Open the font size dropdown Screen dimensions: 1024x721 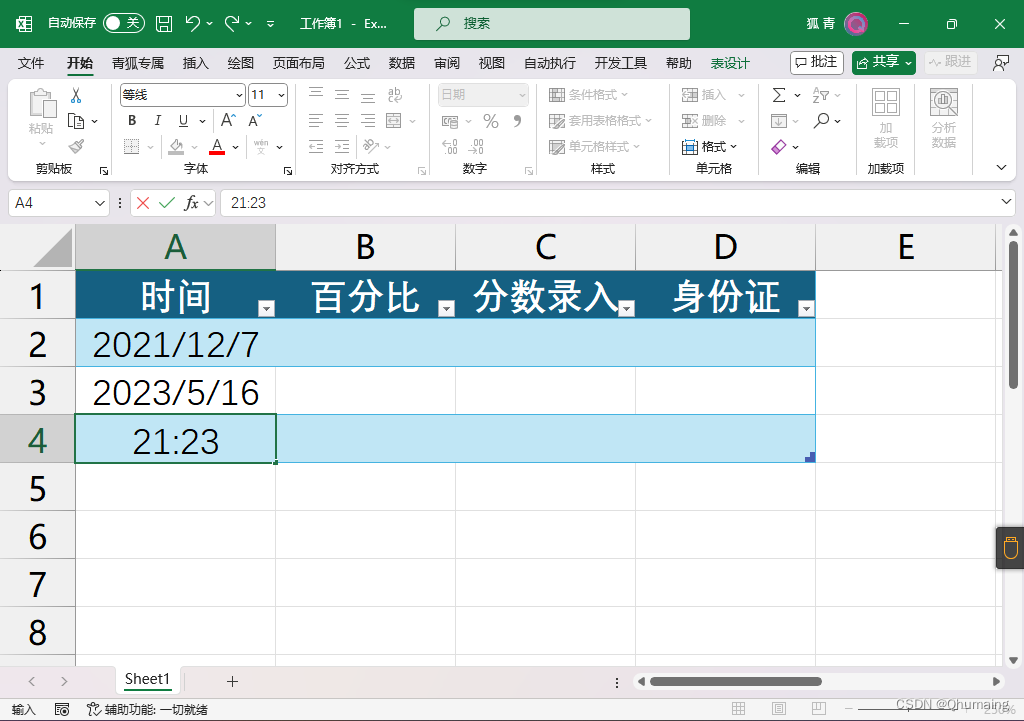coord(279,95)
